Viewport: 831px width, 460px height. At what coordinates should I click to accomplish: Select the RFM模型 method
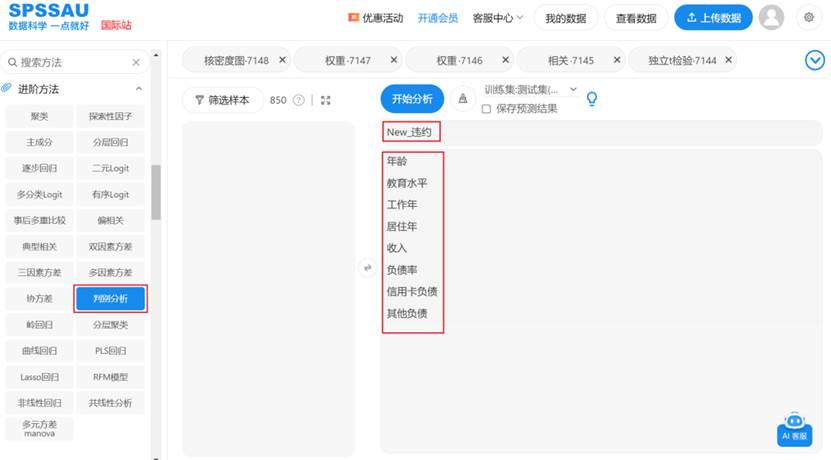(110, 377)
